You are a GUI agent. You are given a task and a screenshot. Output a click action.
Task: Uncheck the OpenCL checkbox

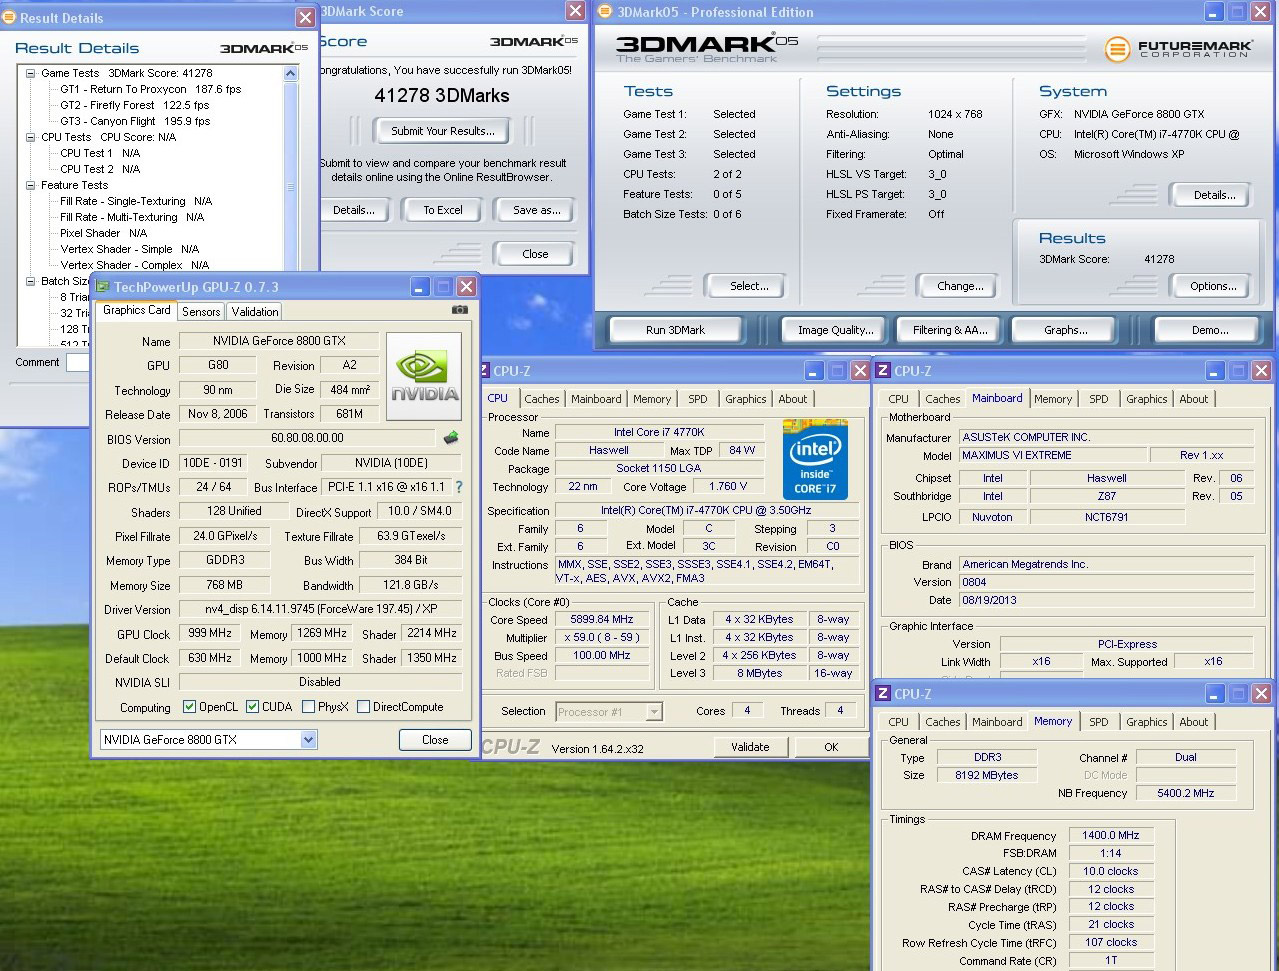point(189,707)
